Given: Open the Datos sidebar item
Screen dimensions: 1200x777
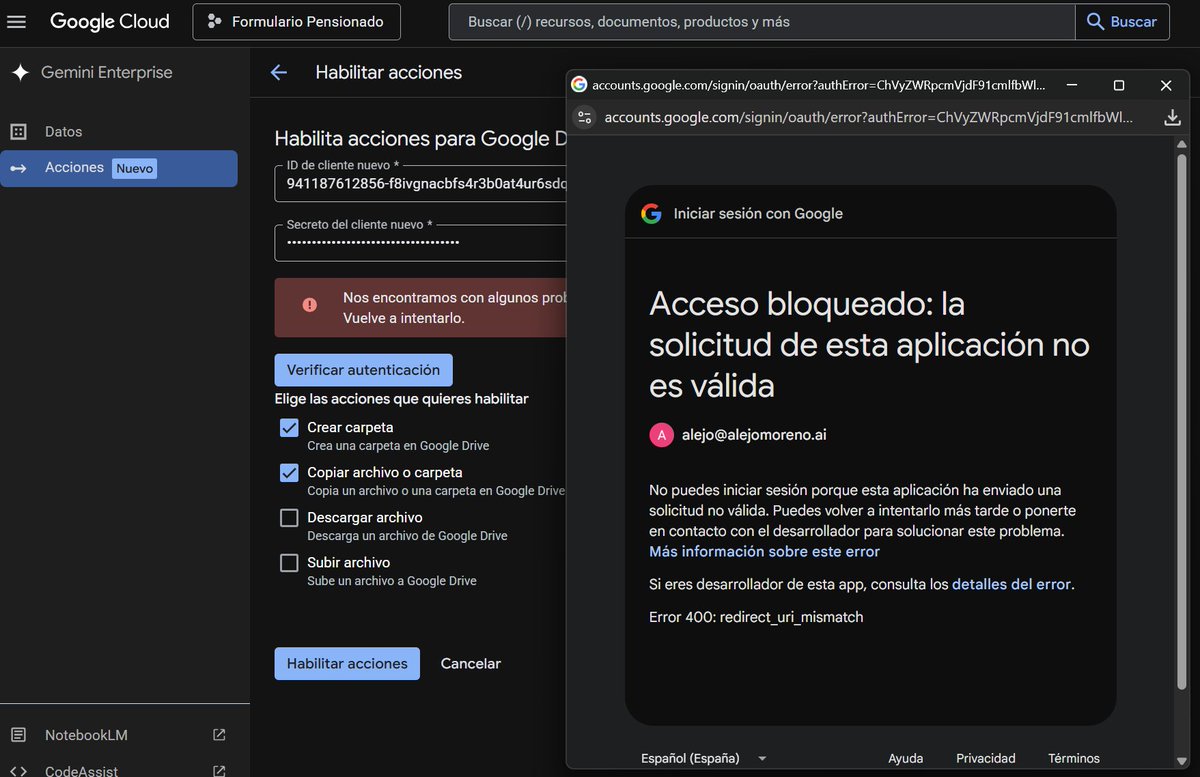Looking at the screenshot, I should pyautogui.click(x=119, y=132).
